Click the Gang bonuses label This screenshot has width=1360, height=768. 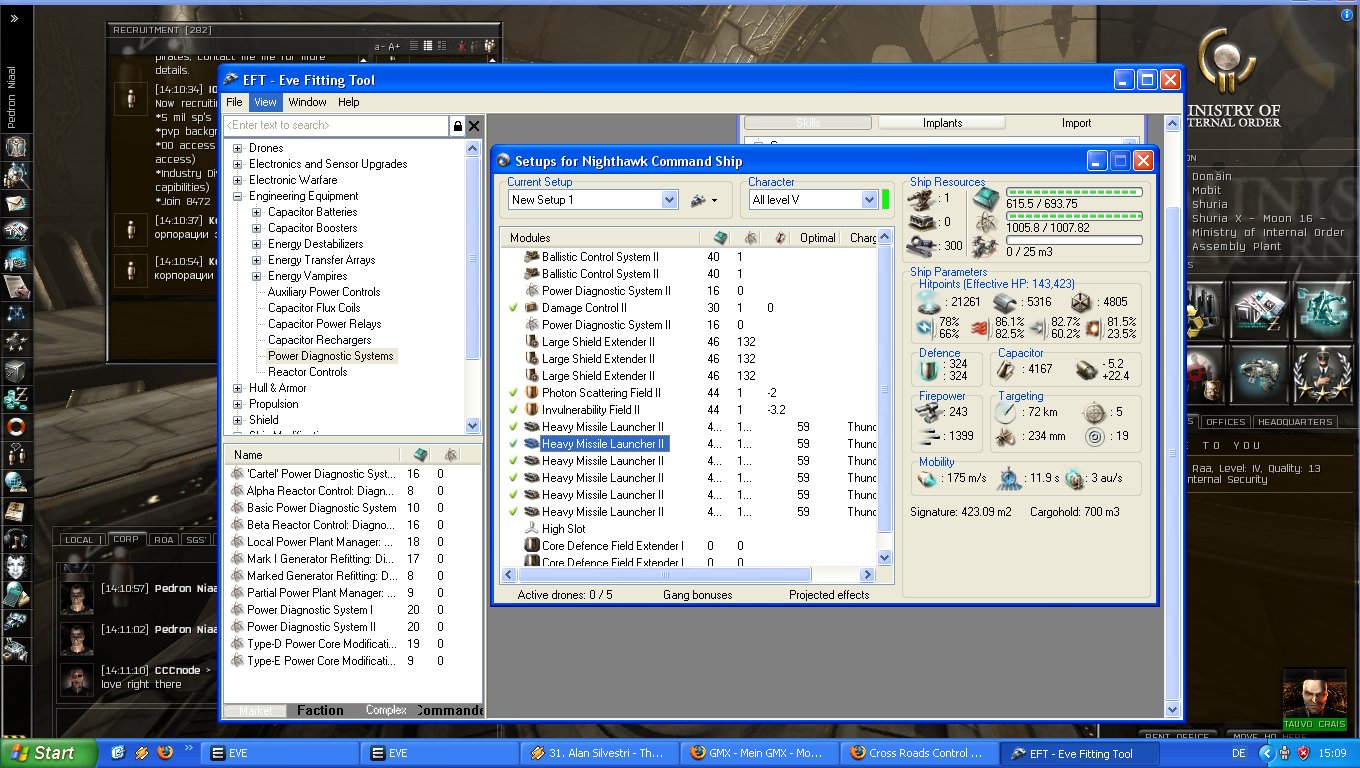(697, 595)
